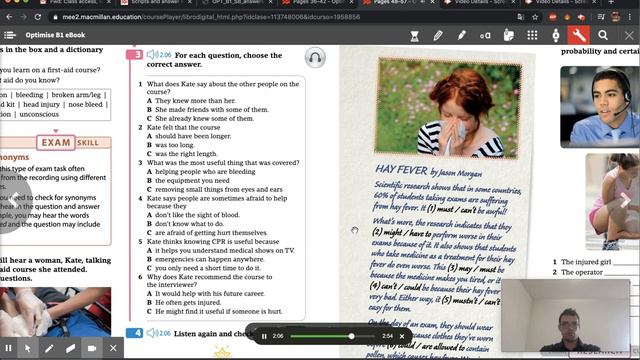Open the eBook contents menu icon
The width and height of the screenshot is (640, 360).
click(9, 35)
